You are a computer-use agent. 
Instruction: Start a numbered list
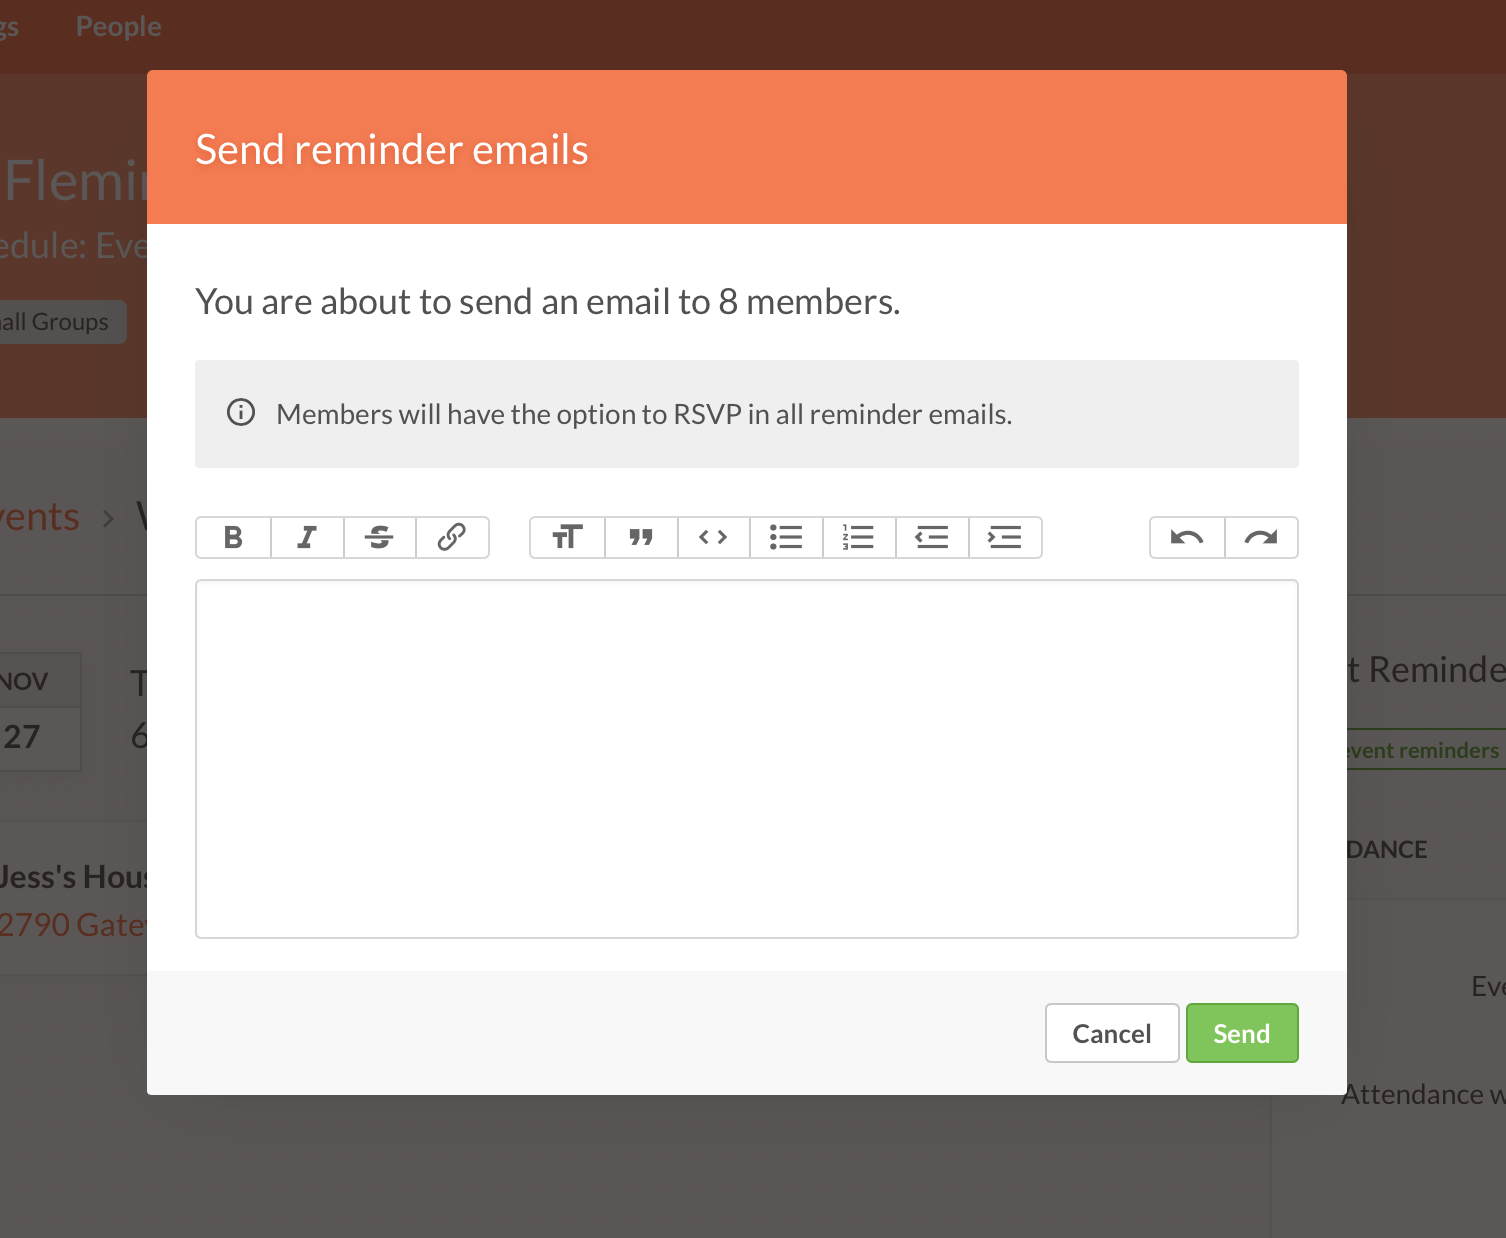[859, 538]
